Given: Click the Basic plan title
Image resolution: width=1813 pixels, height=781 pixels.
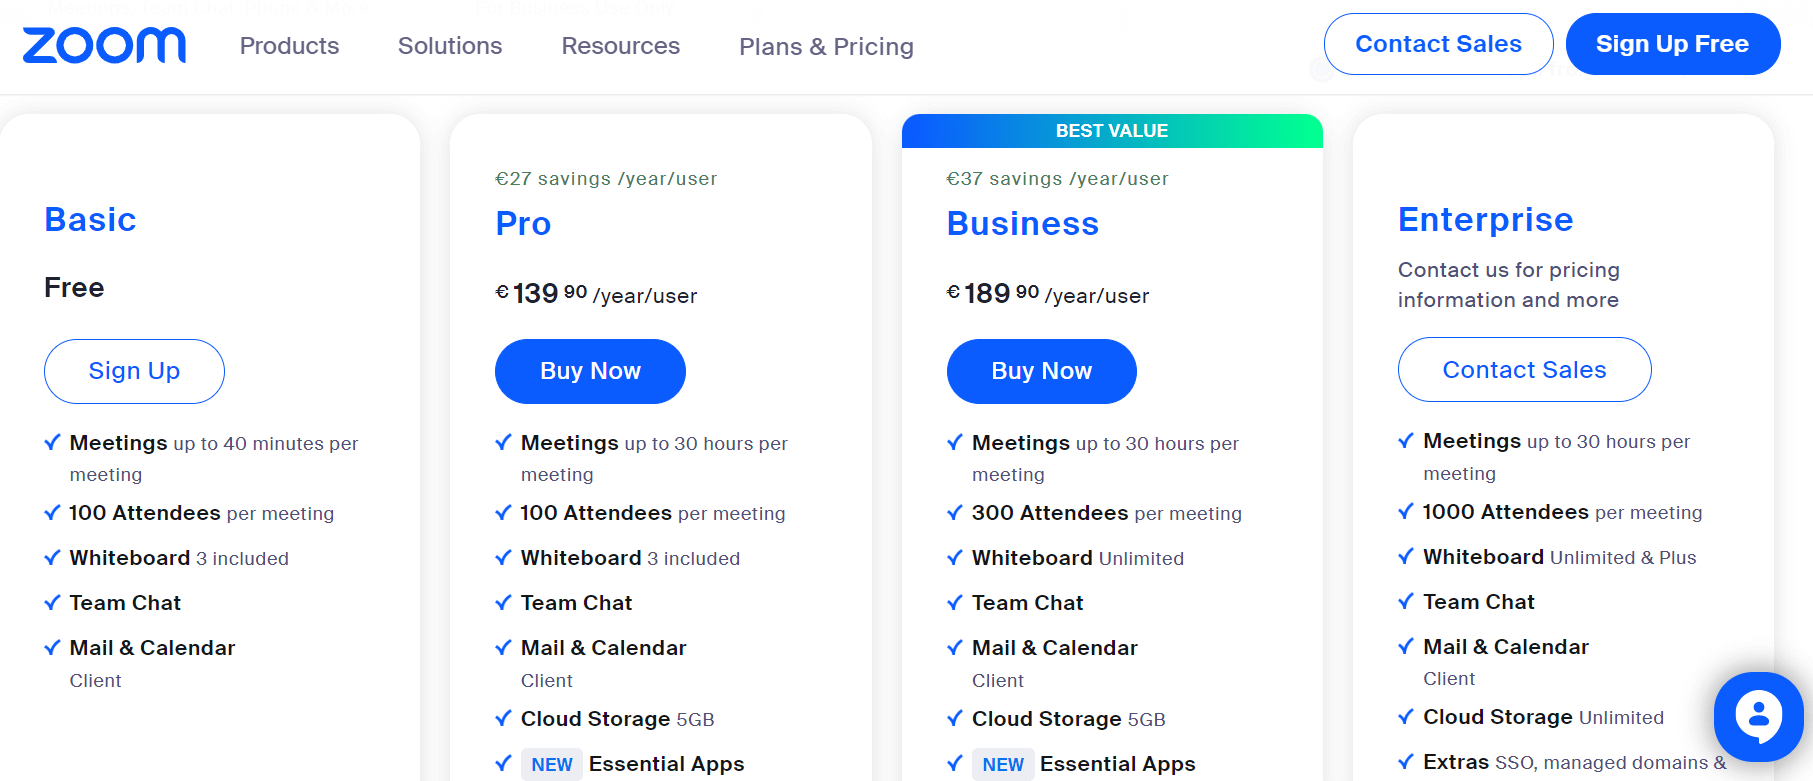Looking at the screenshot, I should pyautogui.click(x=90, y=219).
